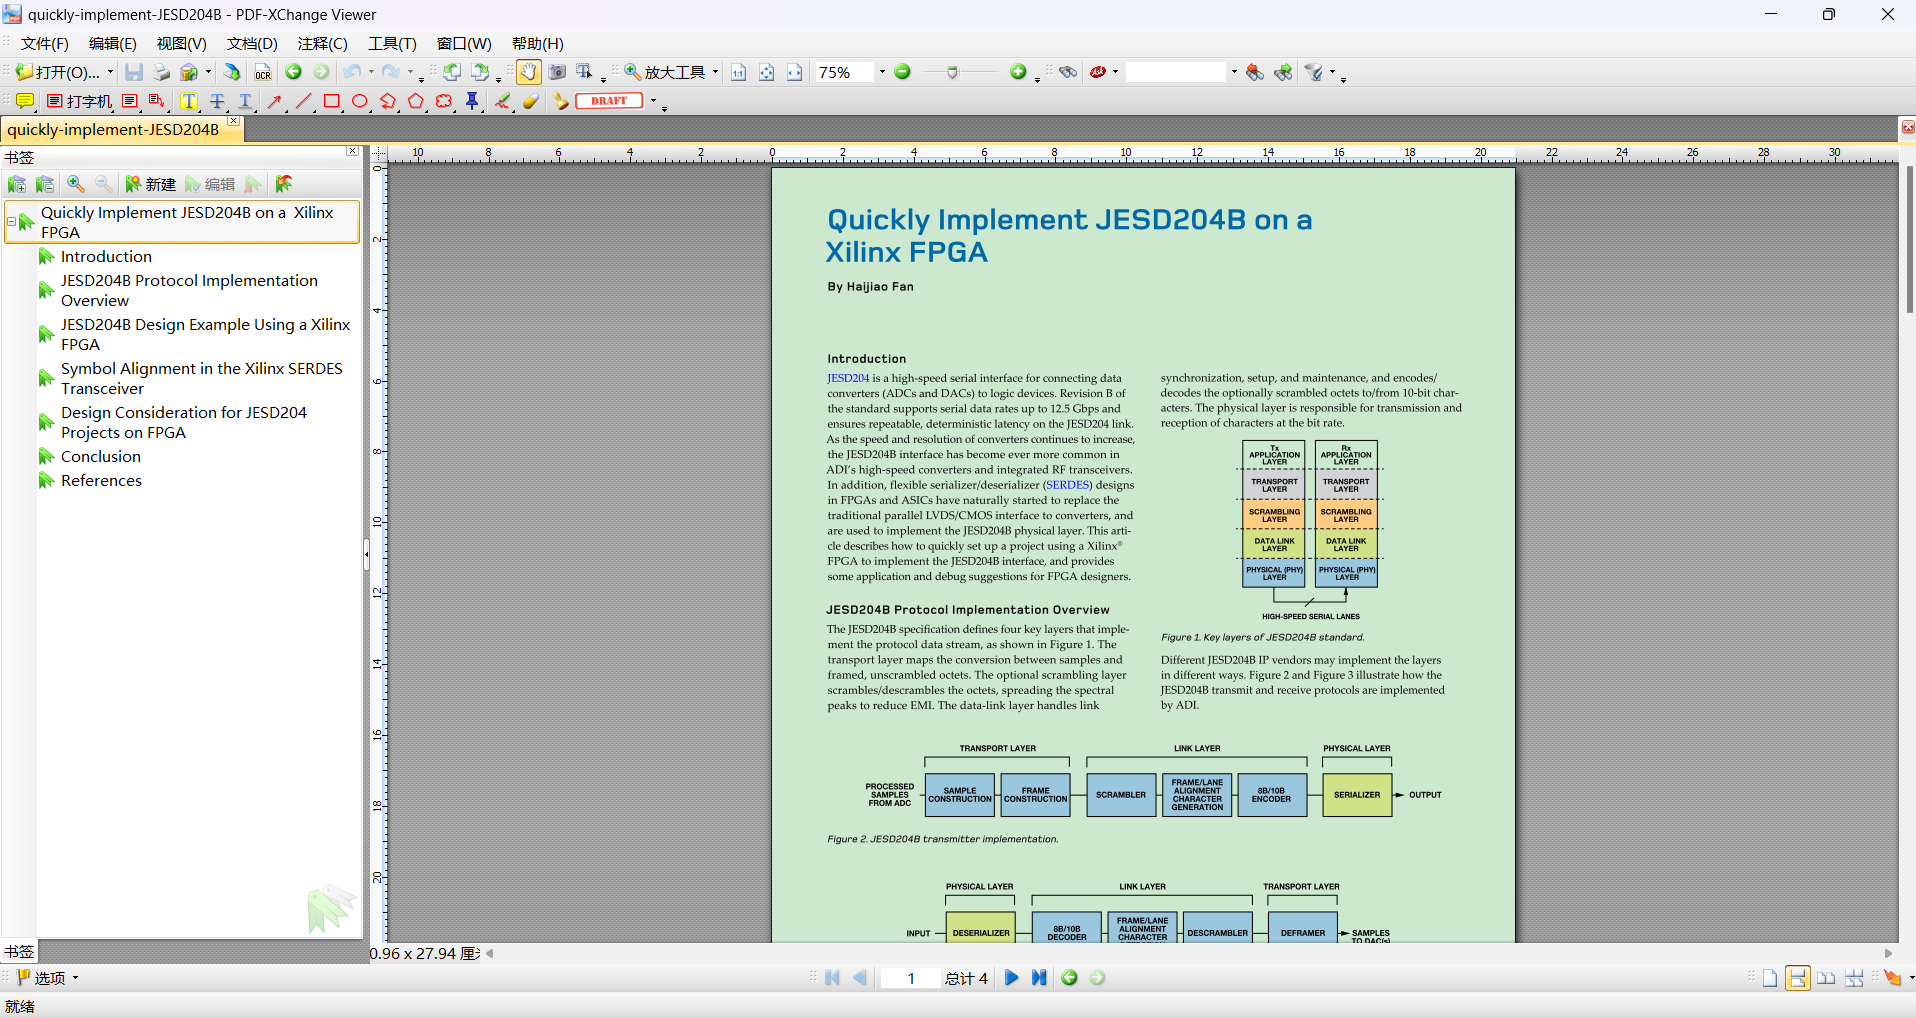Open the 文件(F) menu
Viewport: 1916px width, 1018px height.
tap(45, 44)
